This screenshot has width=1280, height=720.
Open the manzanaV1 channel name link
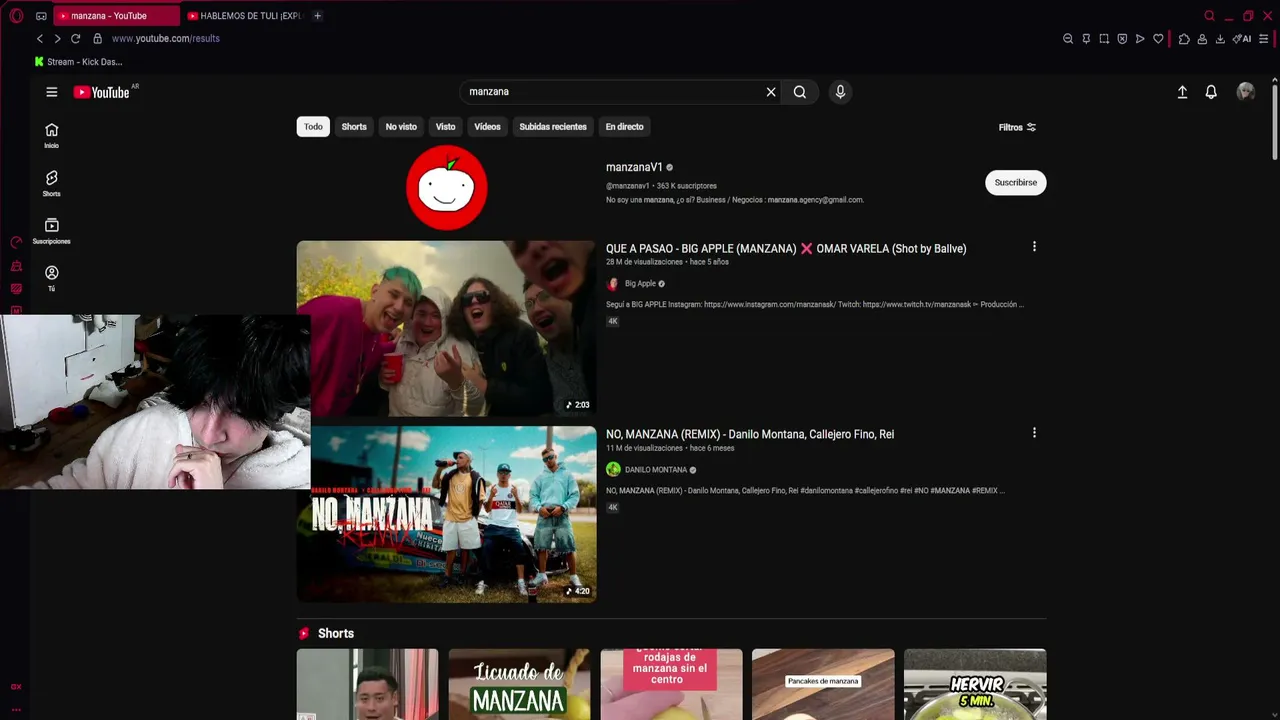pos(634,167)
